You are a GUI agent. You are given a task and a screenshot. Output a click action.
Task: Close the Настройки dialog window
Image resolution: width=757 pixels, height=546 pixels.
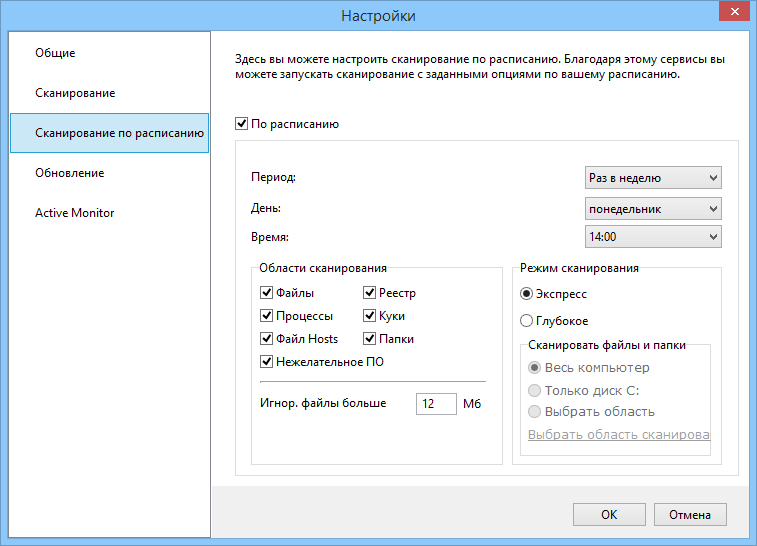coord(733,12)
